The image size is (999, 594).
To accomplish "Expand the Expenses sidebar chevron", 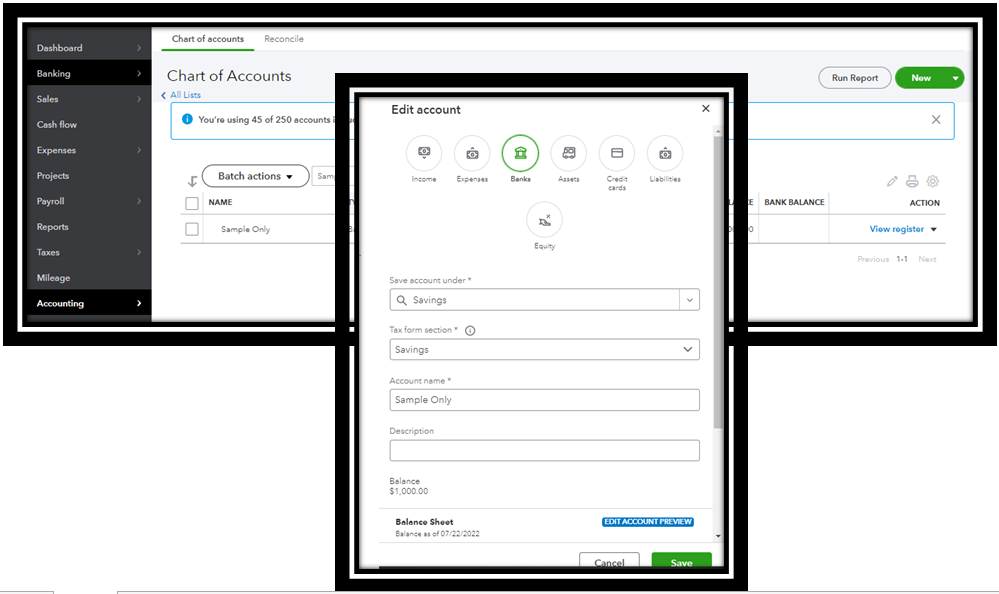I will (139, 150).
